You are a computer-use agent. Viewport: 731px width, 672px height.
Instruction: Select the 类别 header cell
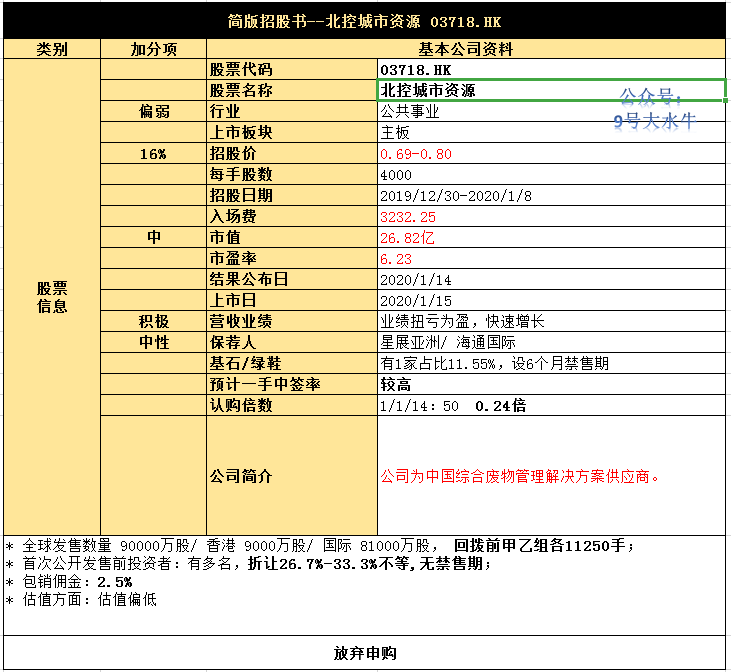click(x=52, y=49)
